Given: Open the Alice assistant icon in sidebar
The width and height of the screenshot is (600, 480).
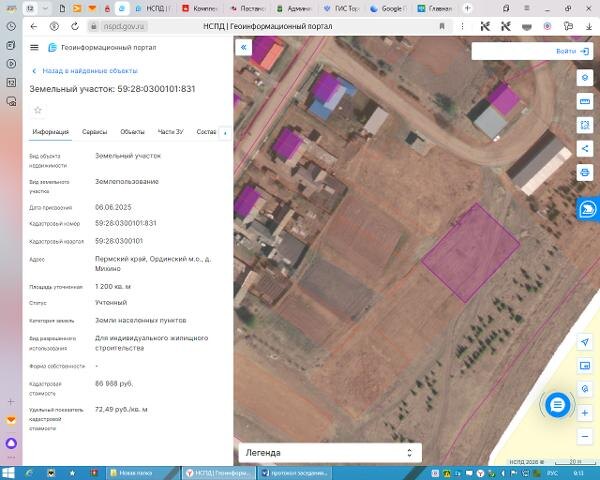Looking at the screenshot, I should tap(11, 443).
